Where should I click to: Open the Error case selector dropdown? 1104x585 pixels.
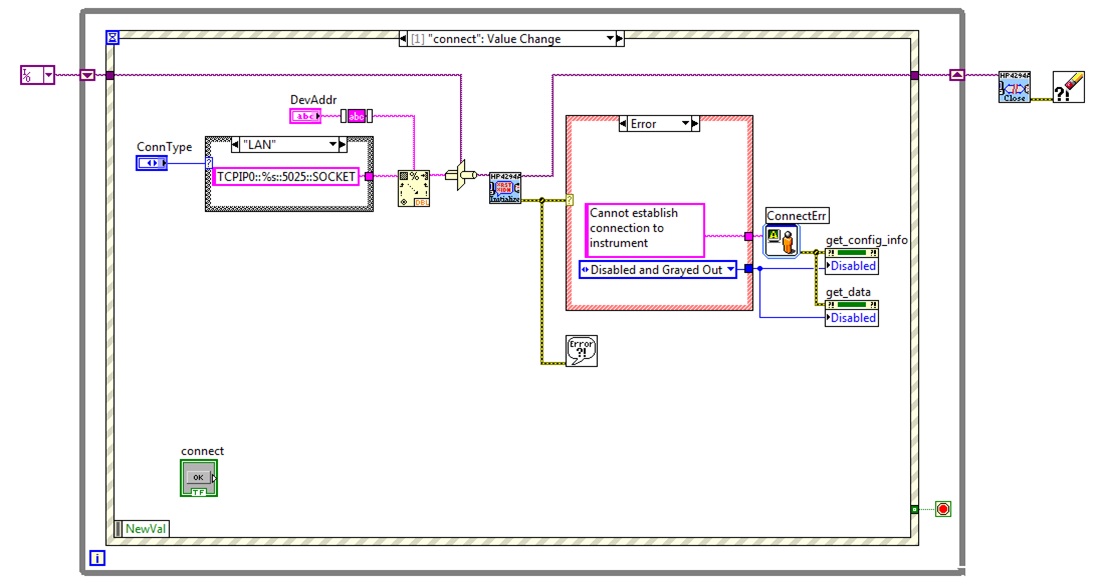click(688, 124)
